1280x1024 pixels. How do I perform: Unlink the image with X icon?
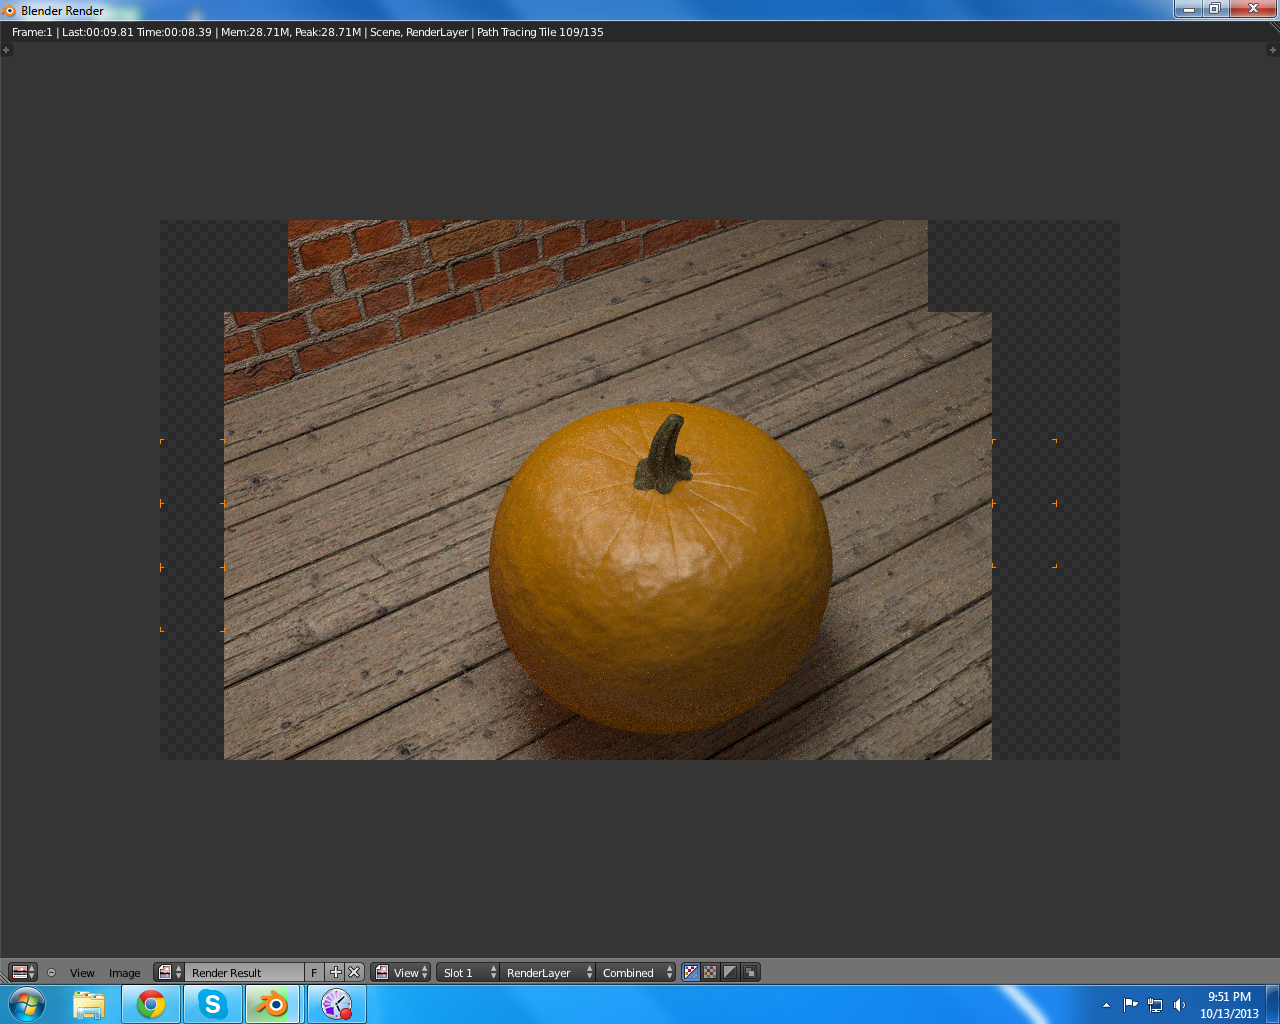(354, 972)
